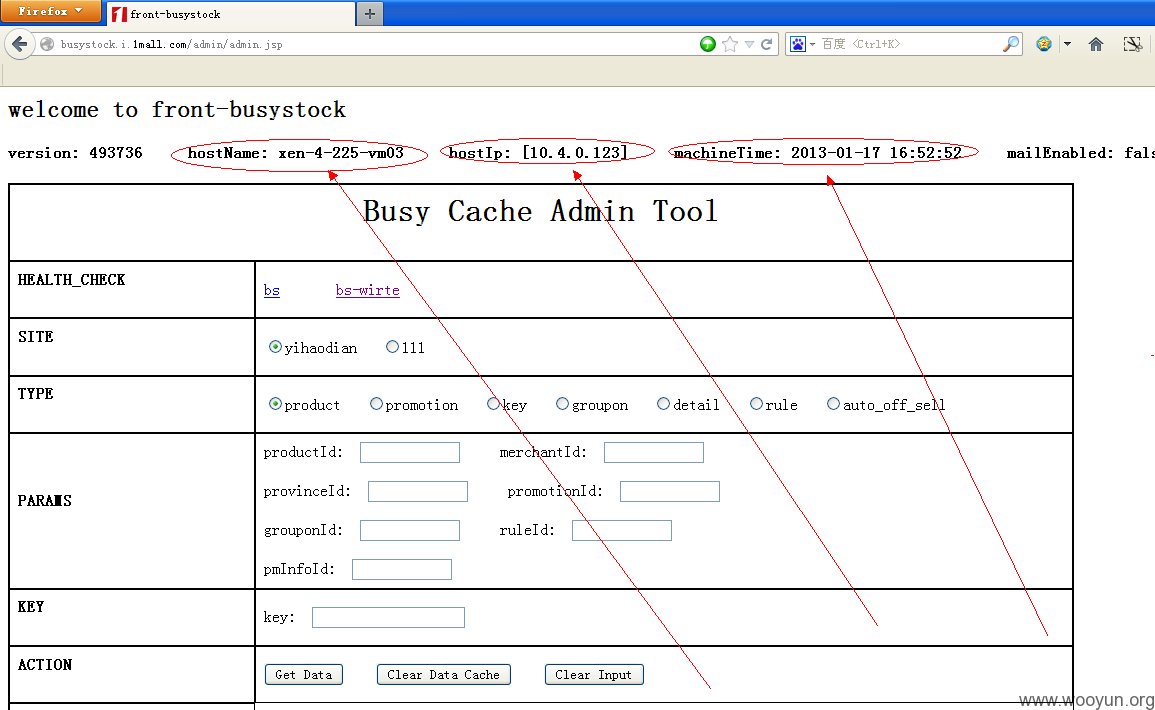Open the bs health check link
Screen dimensions: 1155x710
pyautogui.click(x=272, y=290)
